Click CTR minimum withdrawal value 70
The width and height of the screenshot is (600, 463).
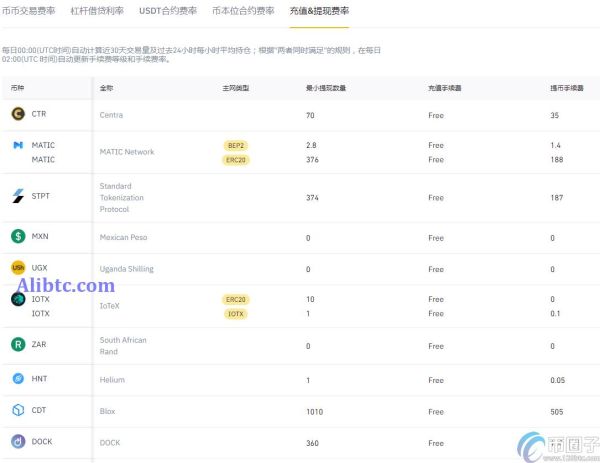point(310,115)
